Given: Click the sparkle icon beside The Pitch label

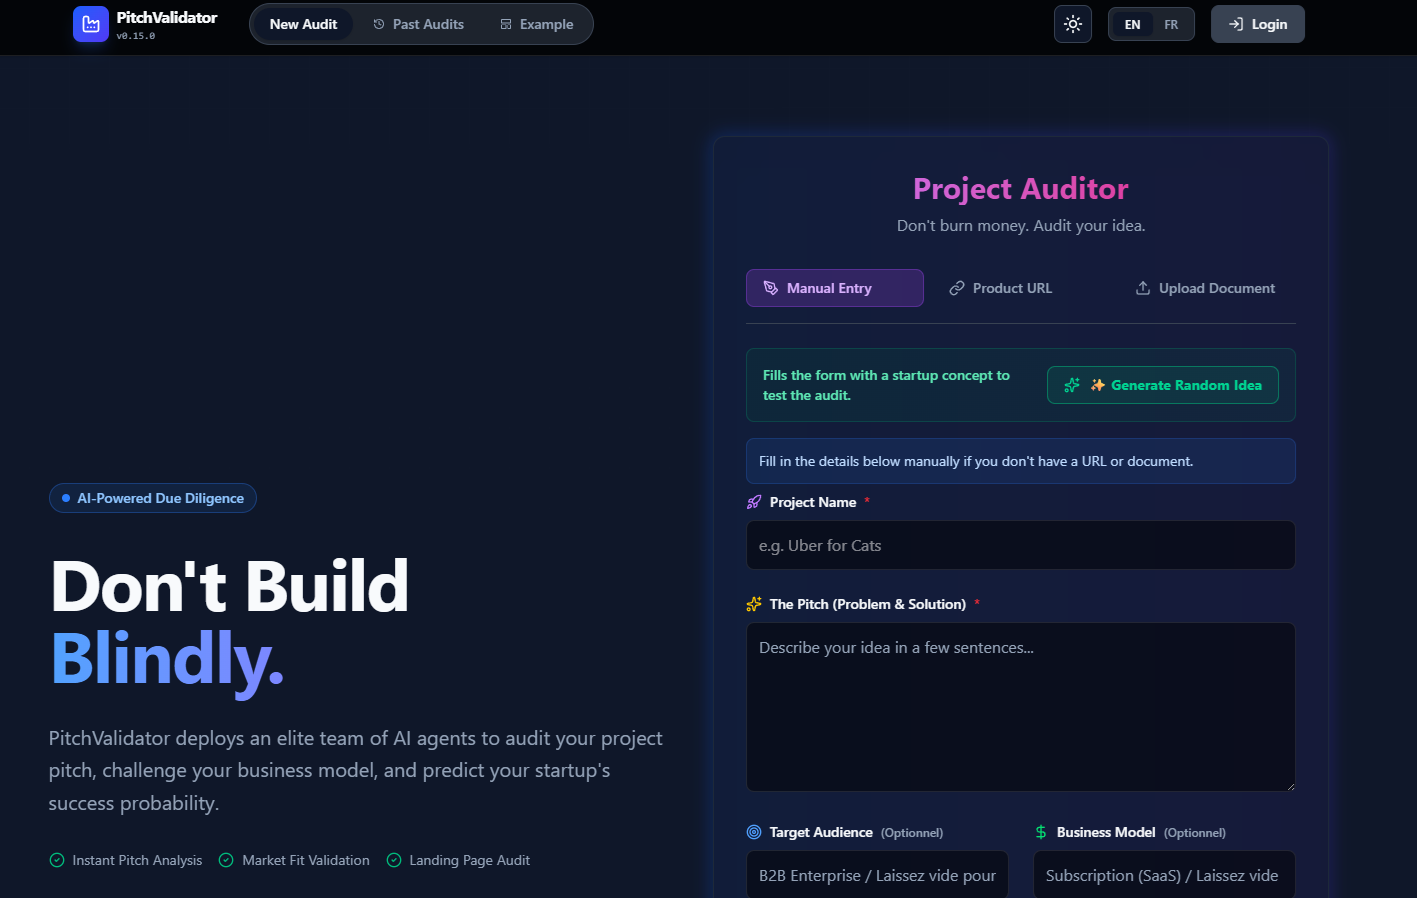Looking at the screenshot, I should 753,603.
